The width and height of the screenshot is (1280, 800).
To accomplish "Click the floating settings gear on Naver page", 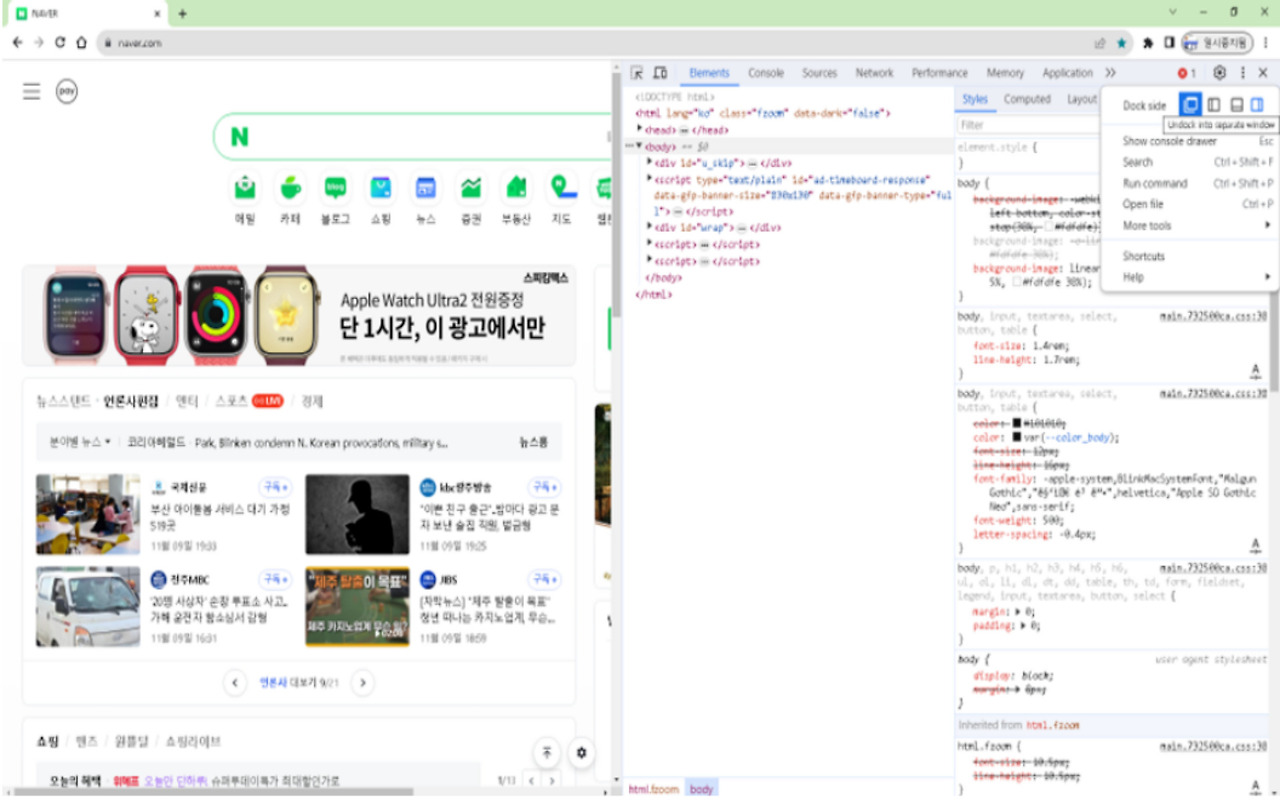I will coord(581,753).
